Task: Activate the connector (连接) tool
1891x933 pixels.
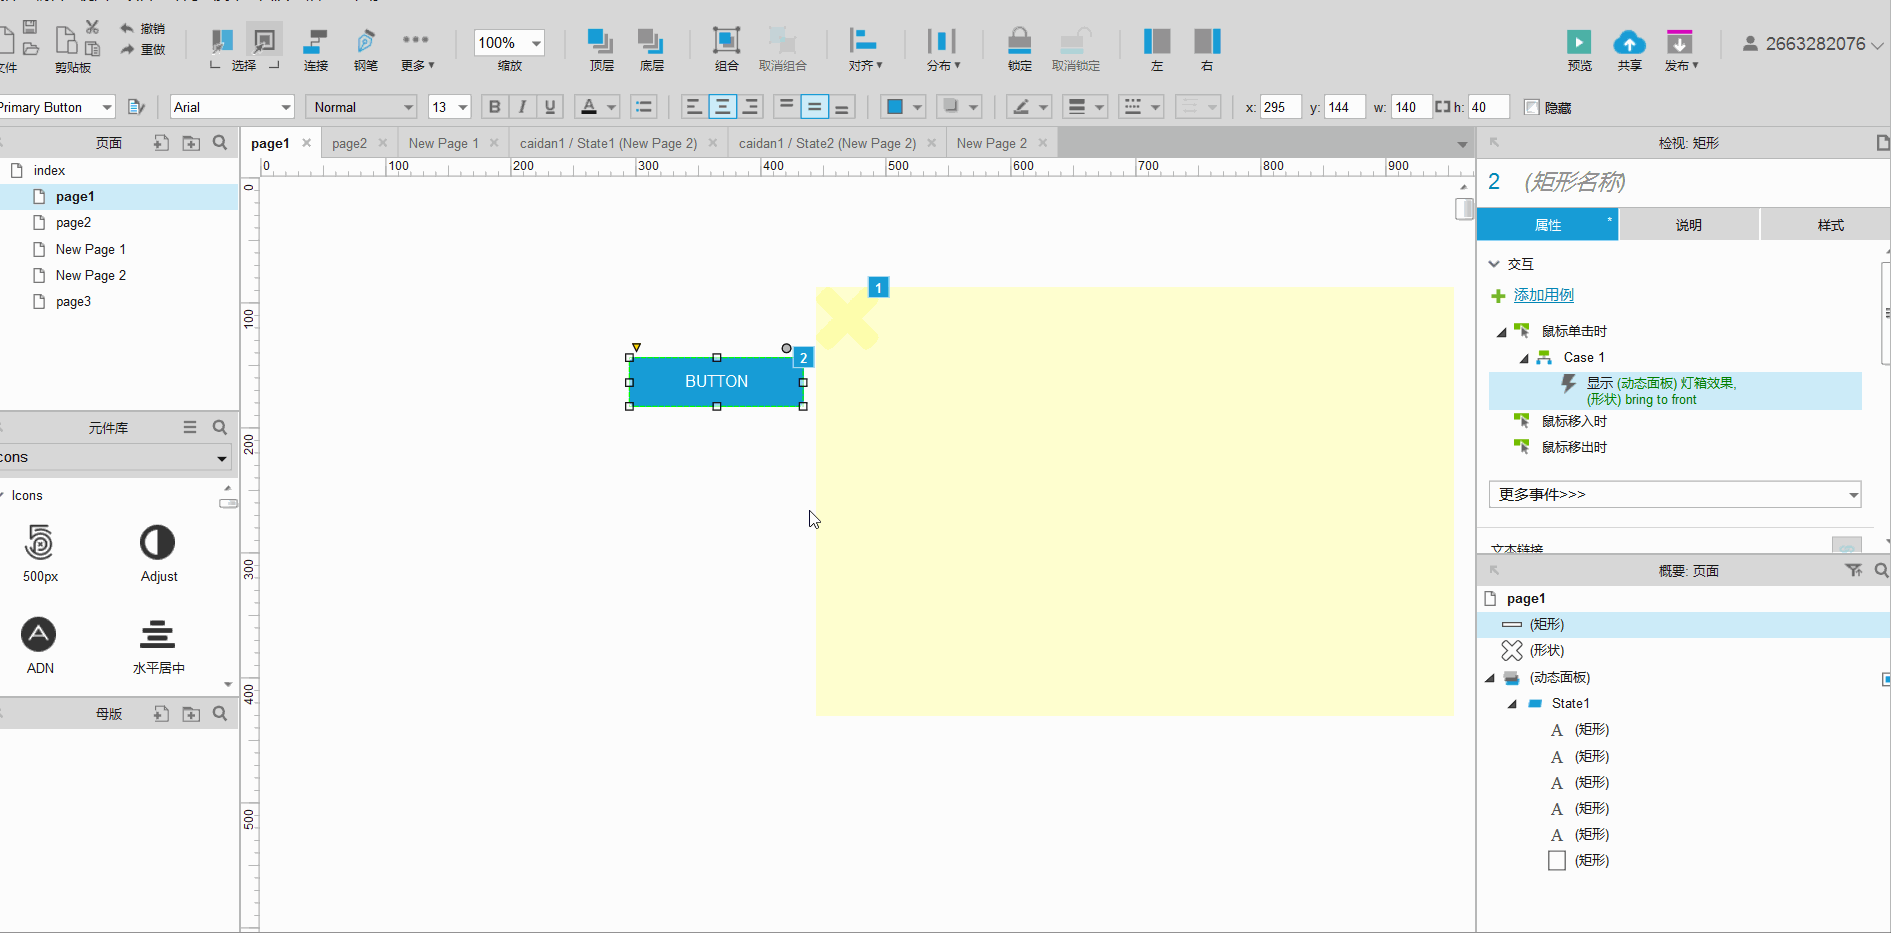Action: (316, 49)
